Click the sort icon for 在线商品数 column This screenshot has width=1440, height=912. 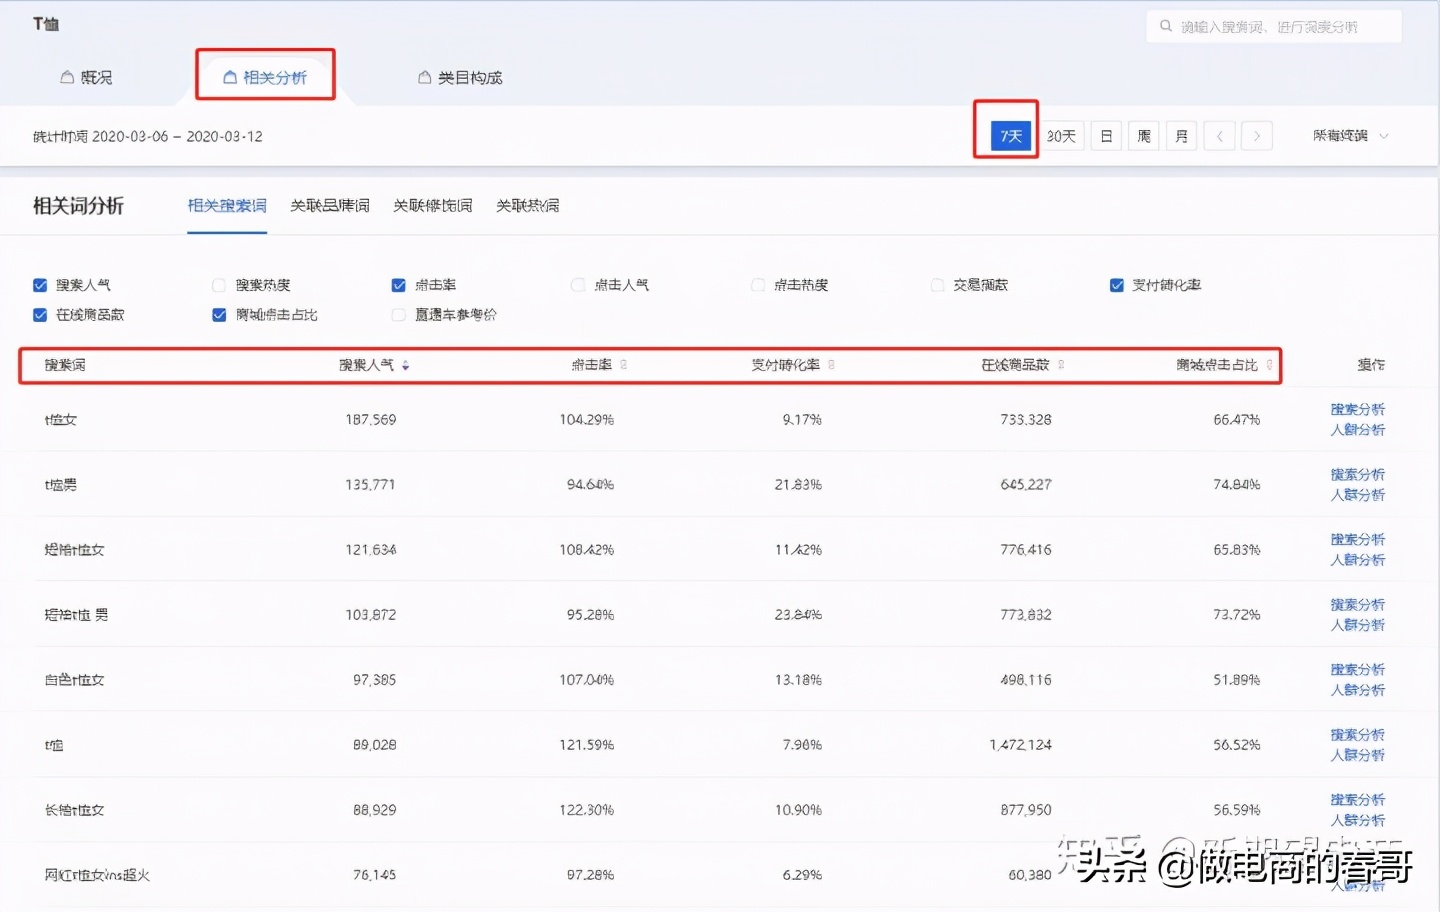coord(1062,365)
